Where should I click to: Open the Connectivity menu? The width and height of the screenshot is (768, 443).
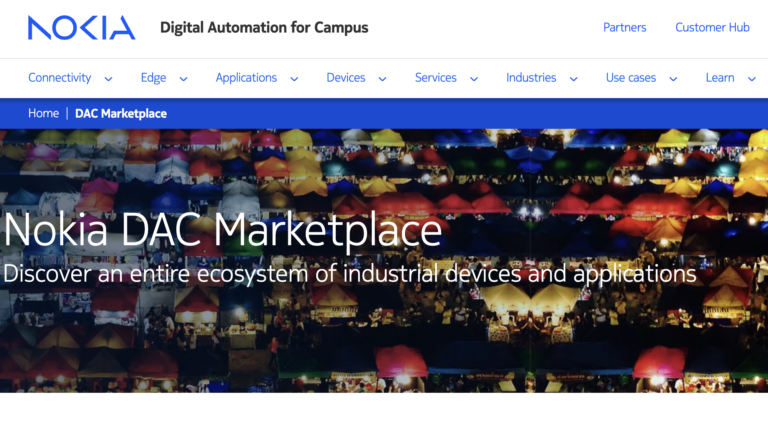pos(60,77)
